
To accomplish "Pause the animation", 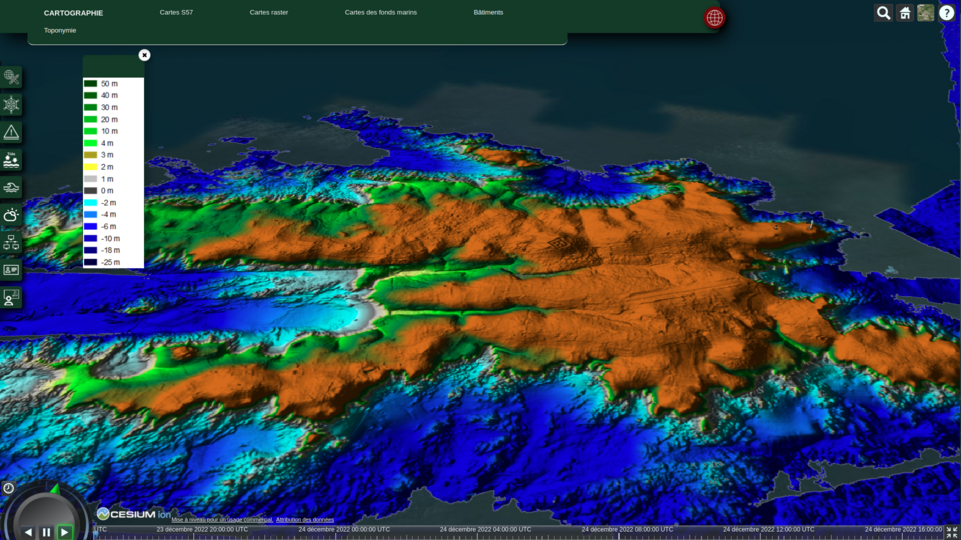I will click(x=47, y=533).
